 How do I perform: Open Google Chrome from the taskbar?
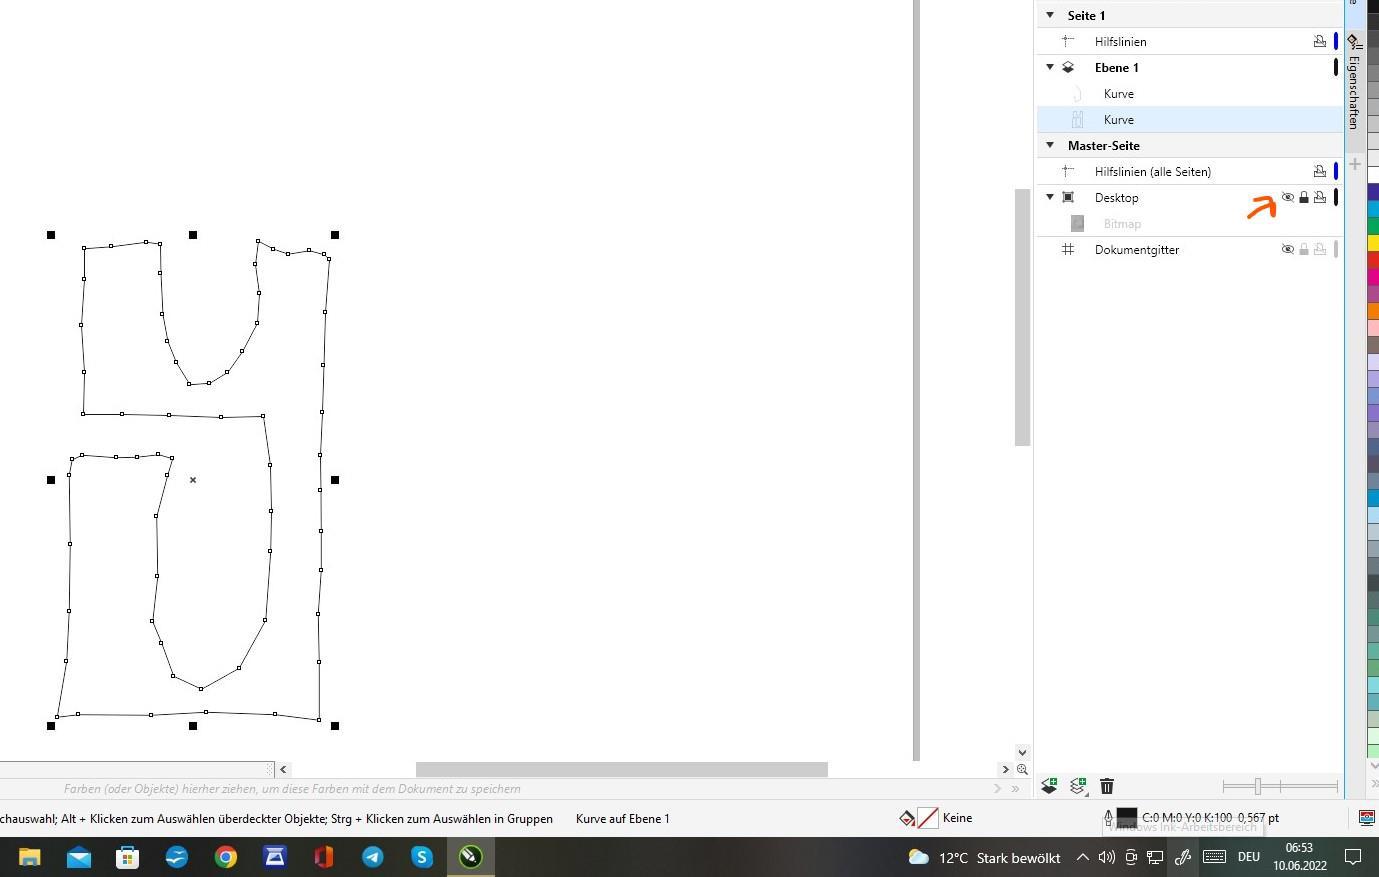pyautogui.click(x=226, y=857)
